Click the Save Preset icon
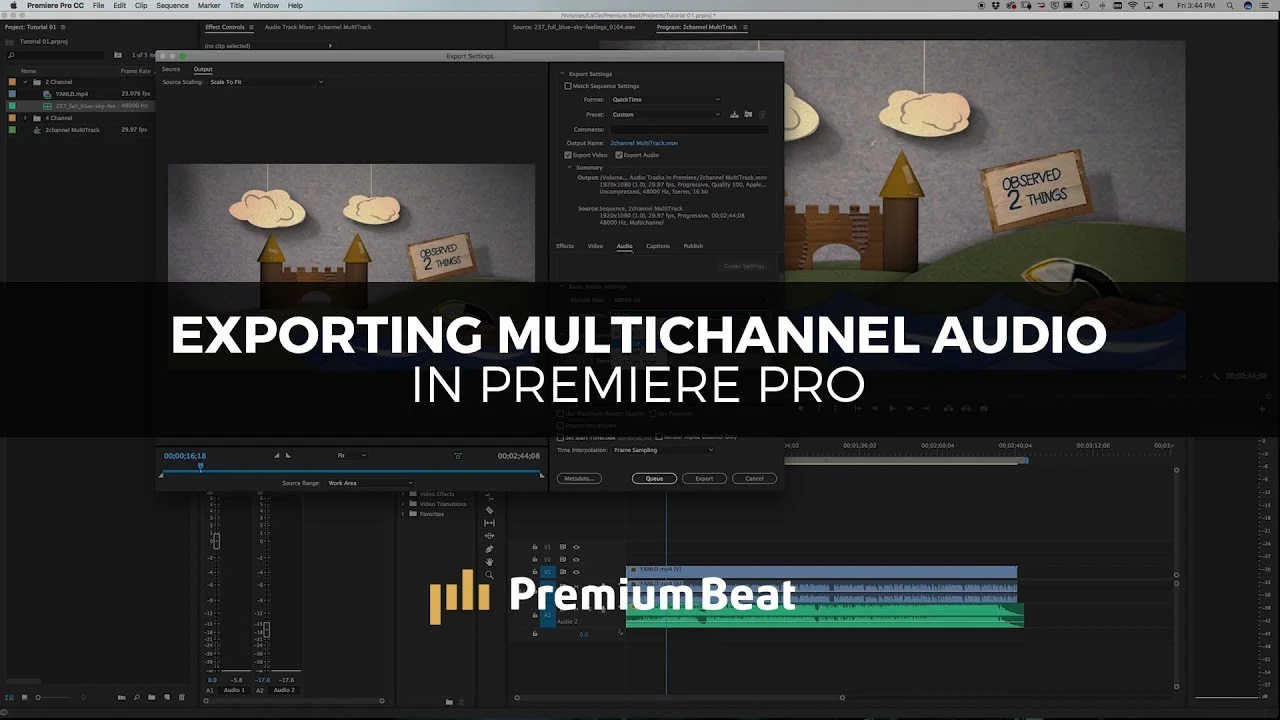This screenshot has width=1280, height=720. click(734, 115)
